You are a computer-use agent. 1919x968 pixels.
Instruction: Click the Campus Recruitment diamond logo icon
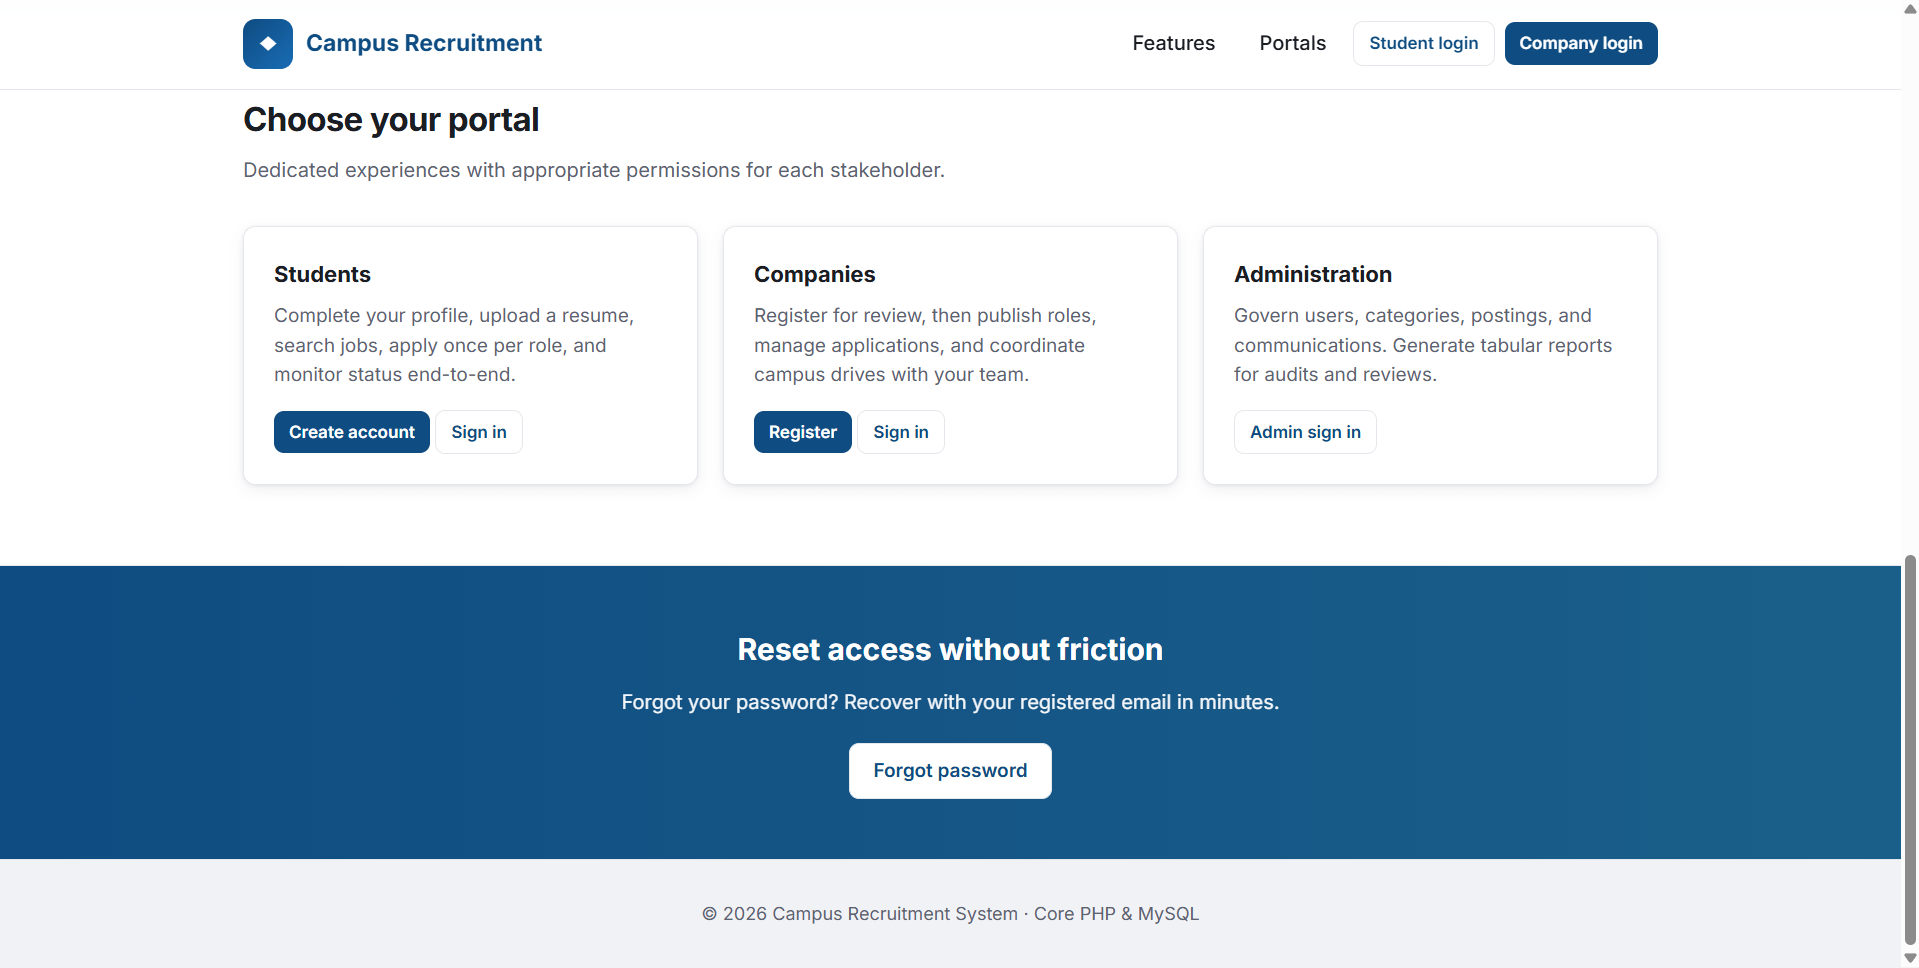click(x=268, y=44)
